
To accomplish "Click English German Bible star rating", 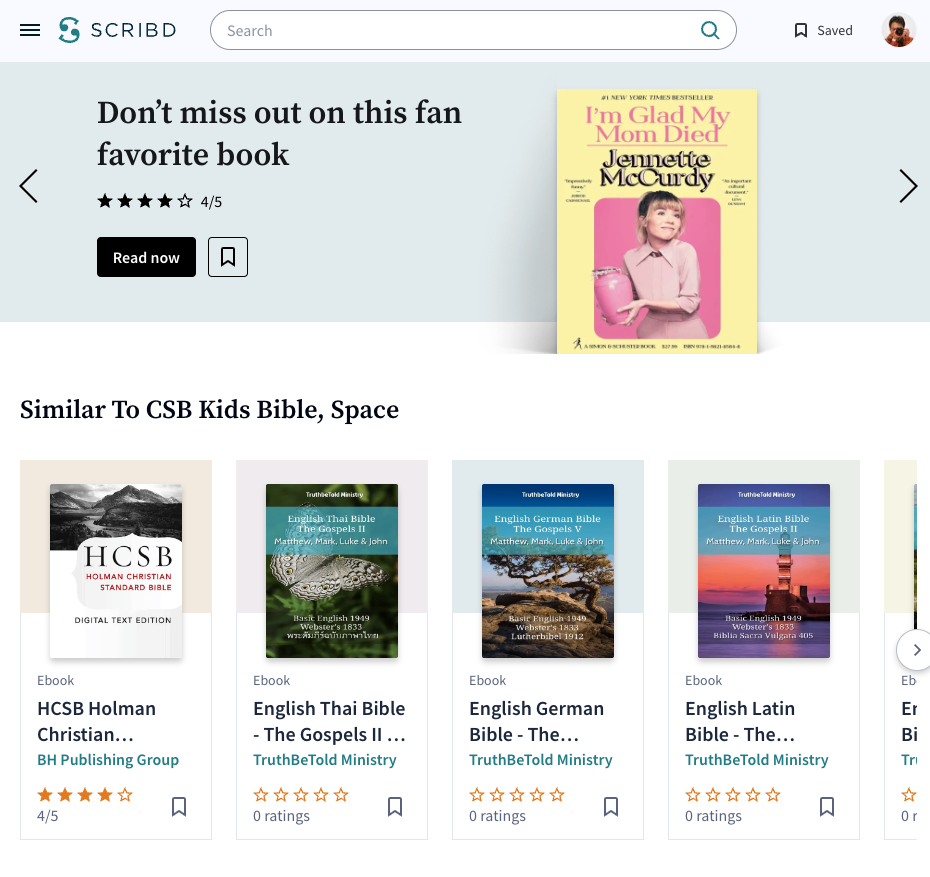I will 517,795.
